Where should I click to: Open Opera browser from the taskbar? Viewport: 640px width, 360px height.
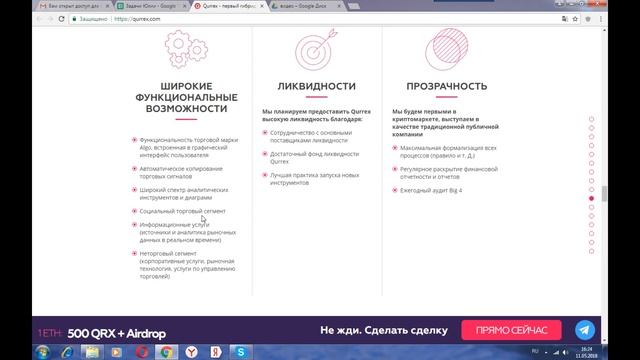[142, 352]
